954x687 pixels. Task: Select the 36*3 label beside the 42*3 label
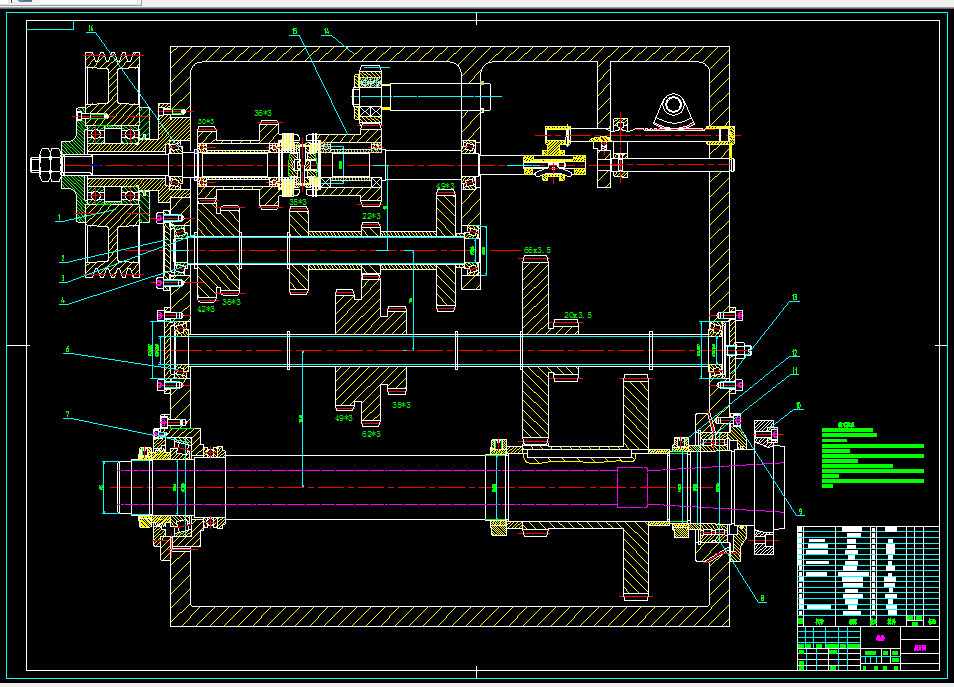(231, 302)
